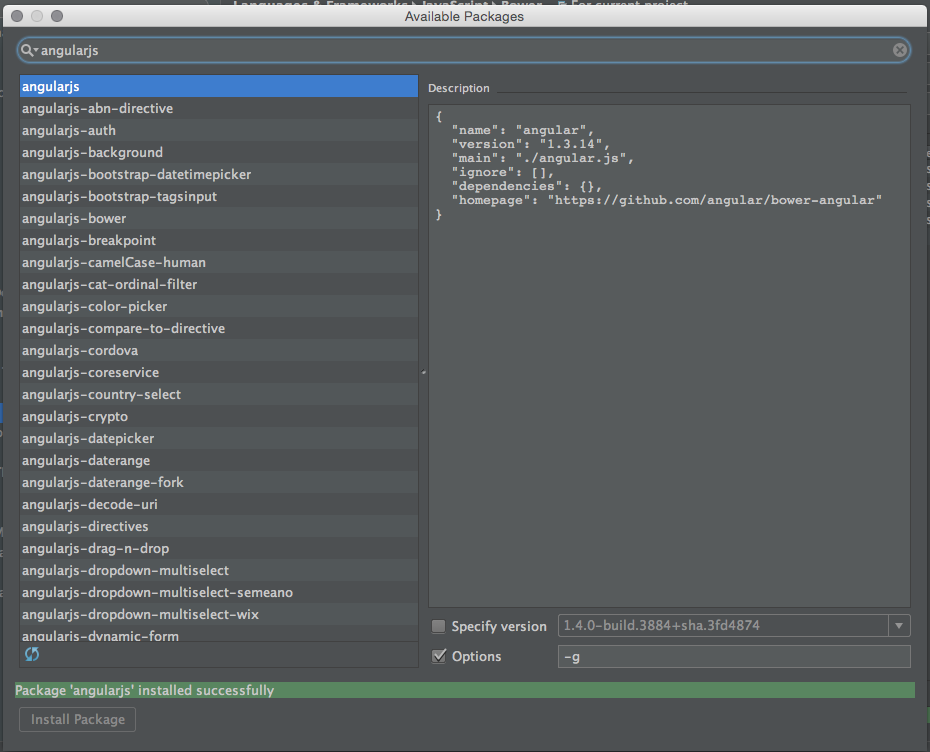Uncheck the Options checkbox
The image size is (930, 752).
click(439, 657)
